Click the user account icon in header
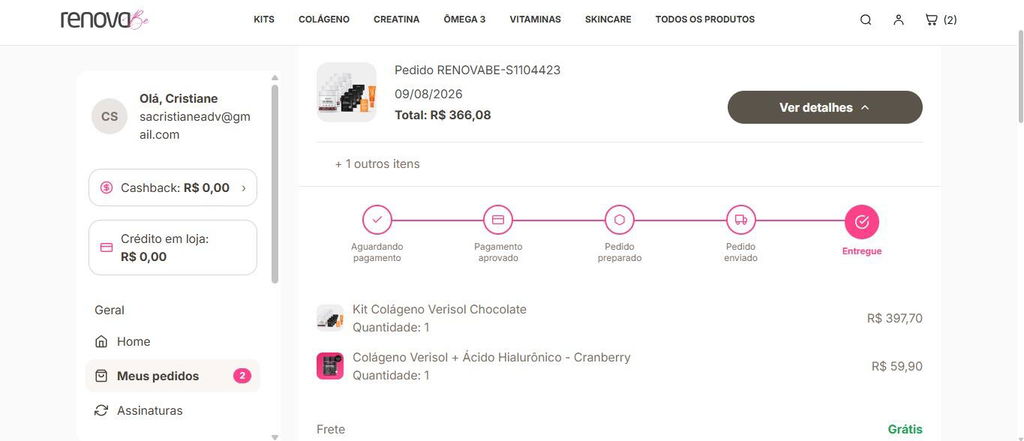Screen dimensions: 1024x441 pos(899,20)
